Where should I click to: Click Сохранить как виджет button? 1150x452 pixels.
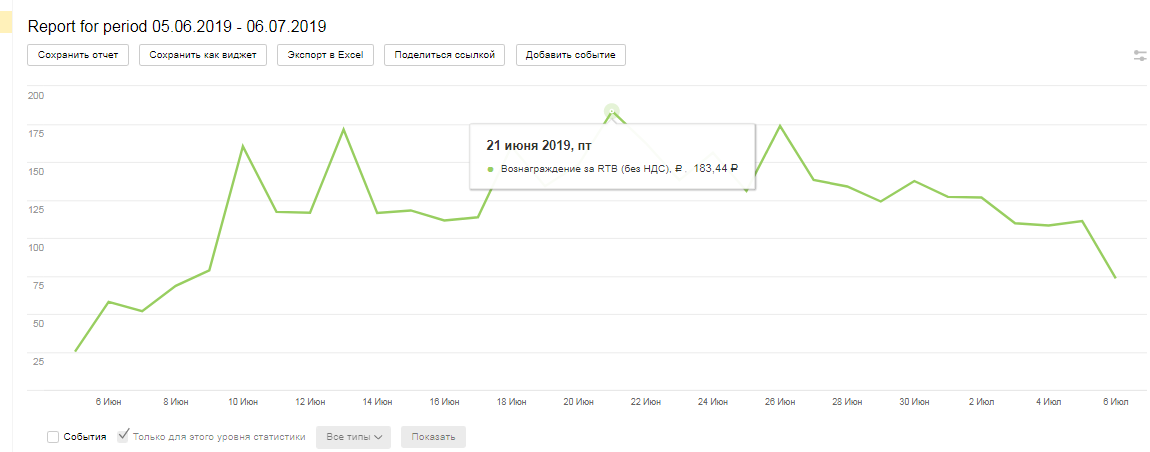(203, 55)
